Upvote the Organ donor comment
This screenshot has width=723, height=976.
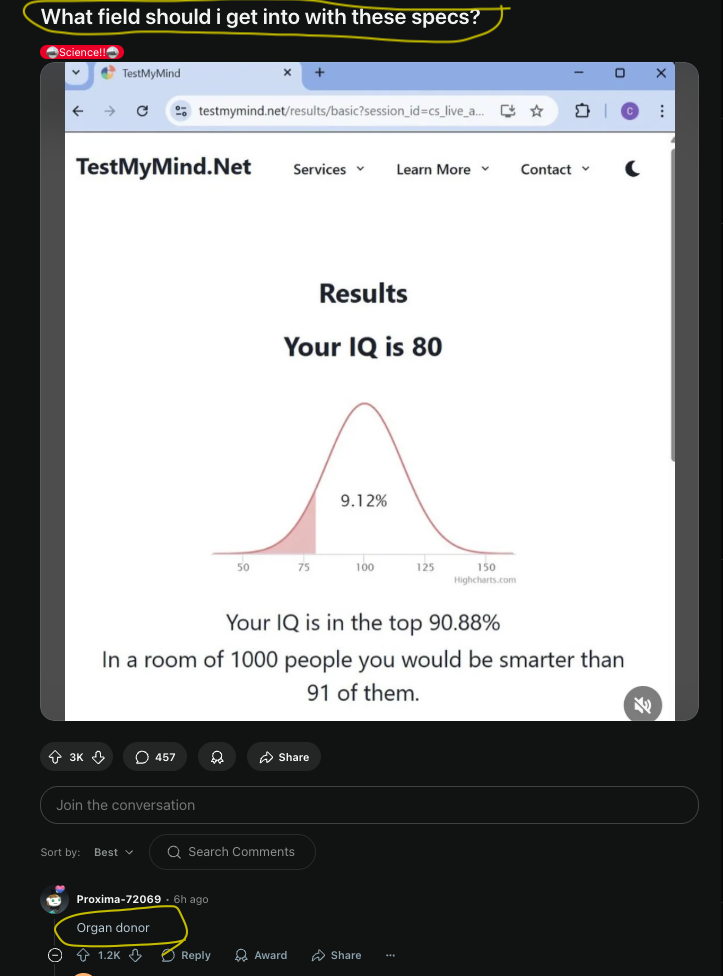pos(83,955)
